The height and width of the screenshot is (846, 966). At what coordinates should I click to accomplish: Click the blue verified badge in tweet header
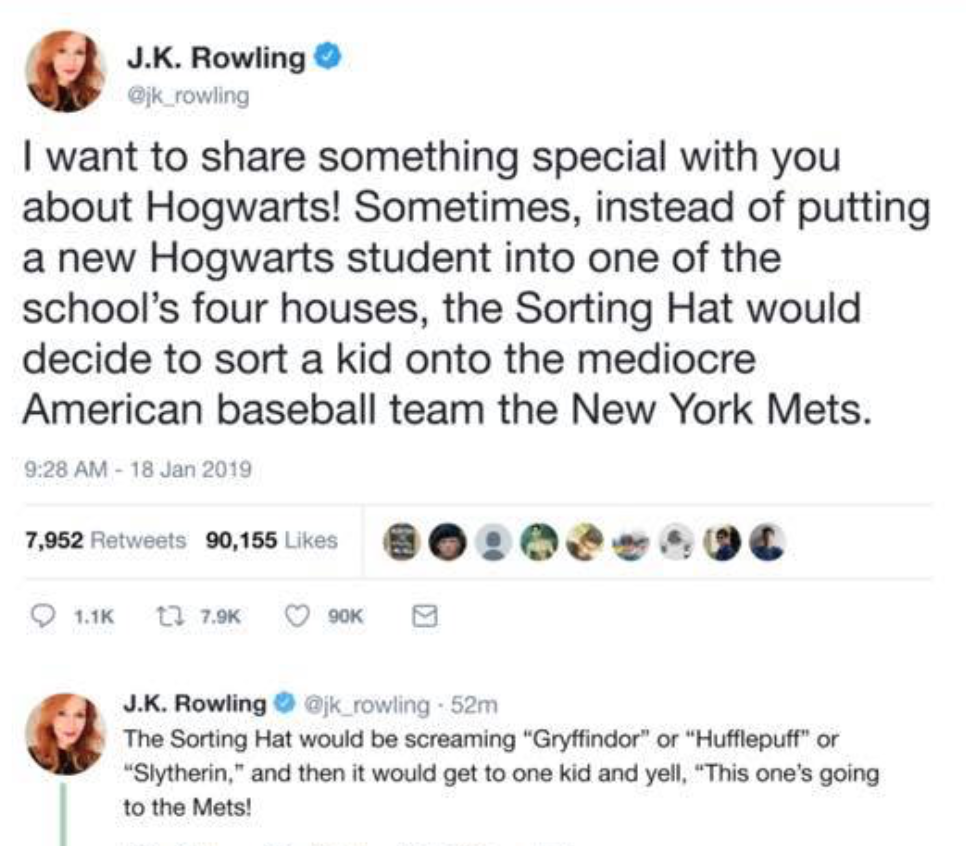pyautogui.click(x=327, y=57)
